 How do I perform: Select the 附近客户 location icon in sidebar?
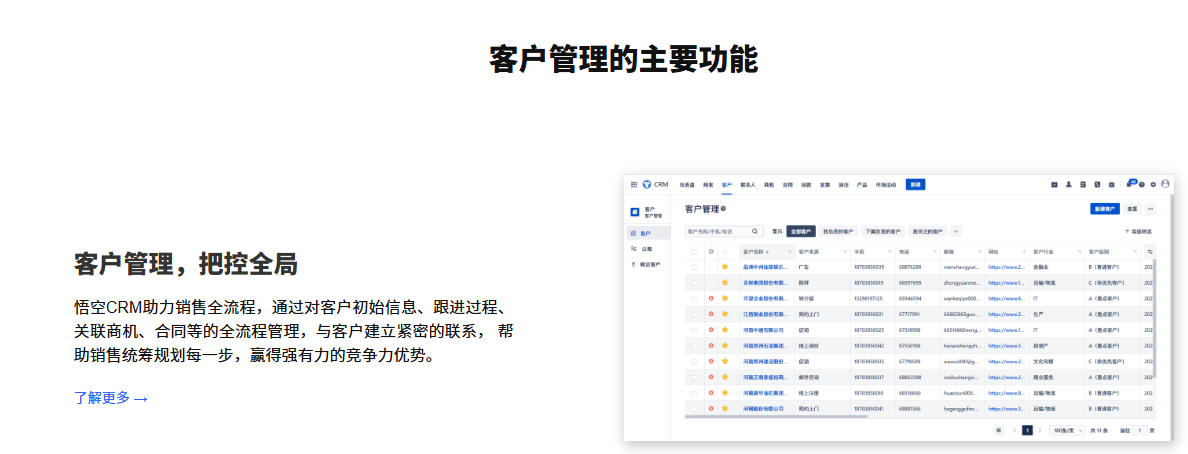click(x=633, y=265)
